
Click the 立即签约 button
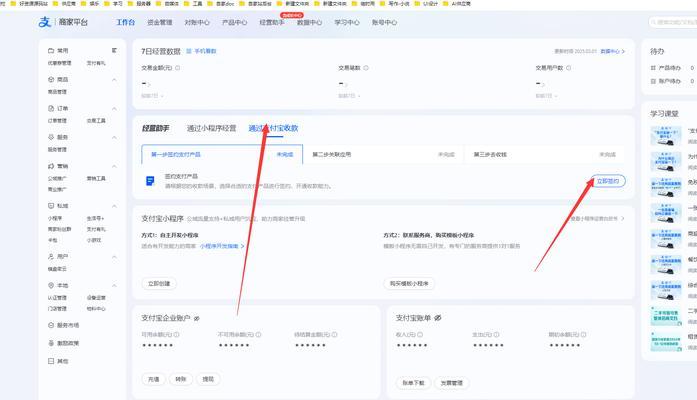[x=608, y=181]
